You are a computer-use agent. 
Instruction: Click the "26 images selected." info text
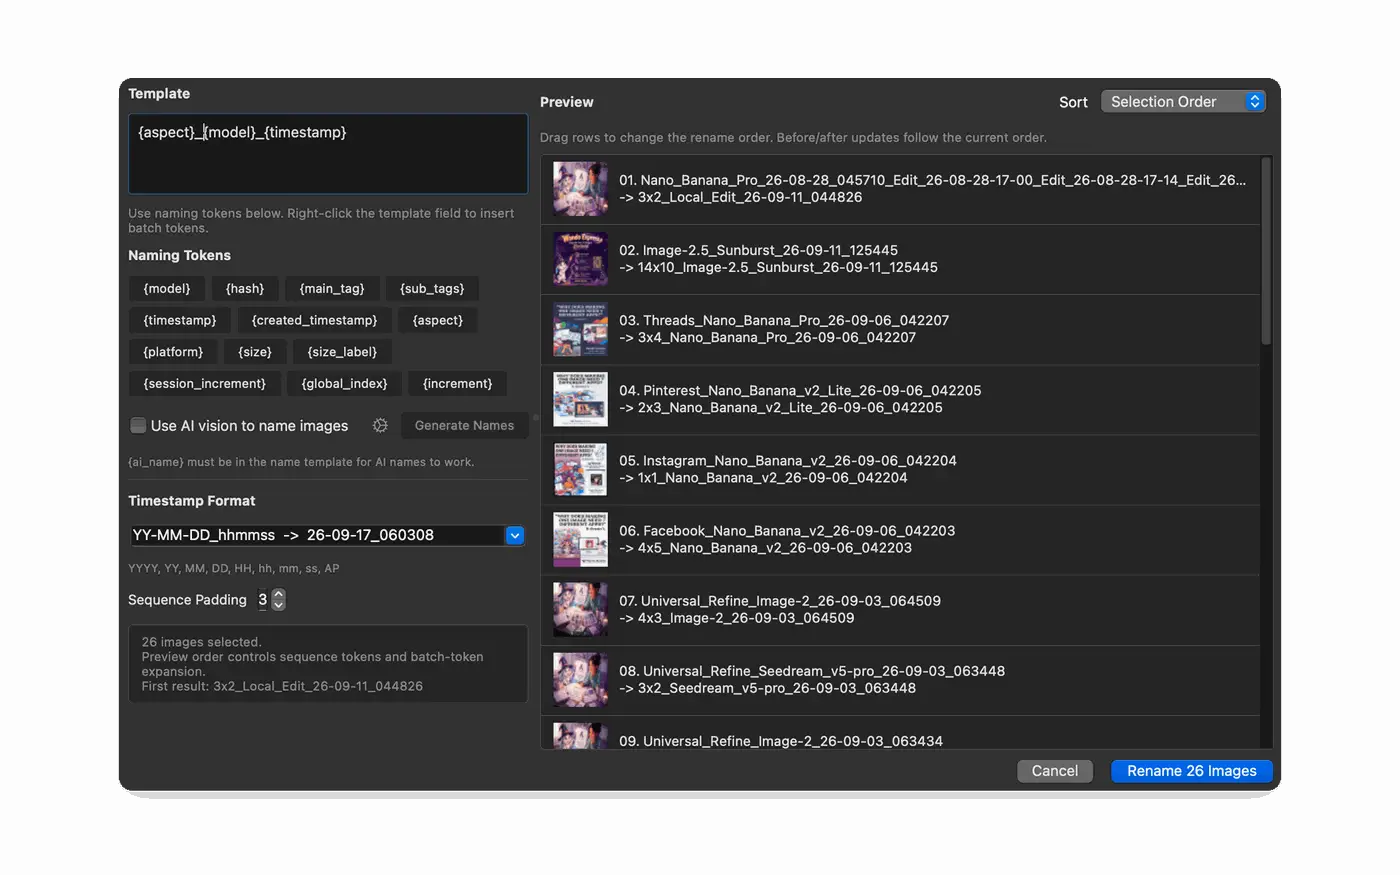coord(201,642)
